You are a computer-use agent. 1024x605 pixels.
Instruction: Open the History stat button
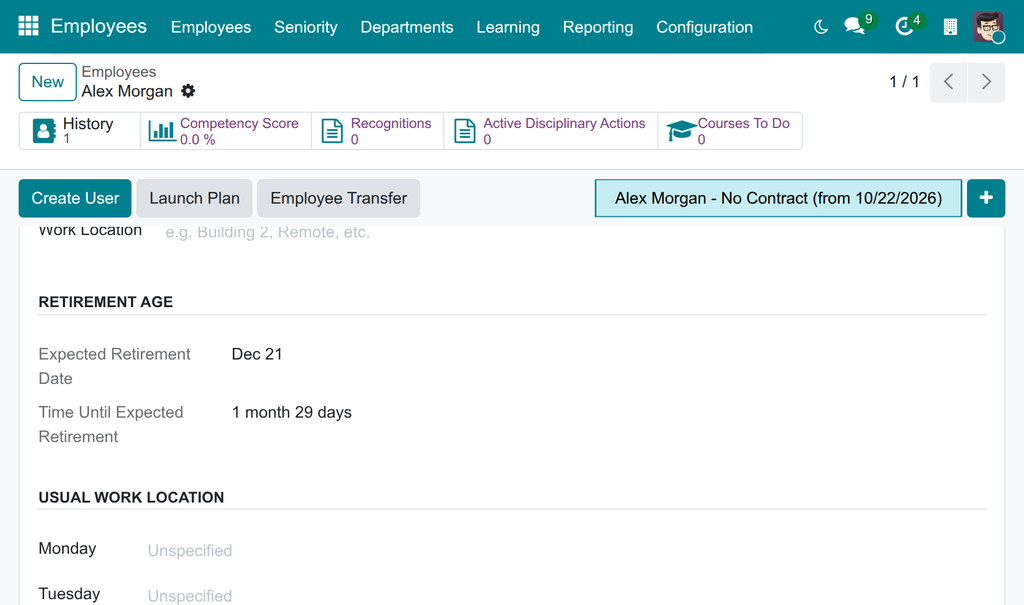[x=80, y=131]
